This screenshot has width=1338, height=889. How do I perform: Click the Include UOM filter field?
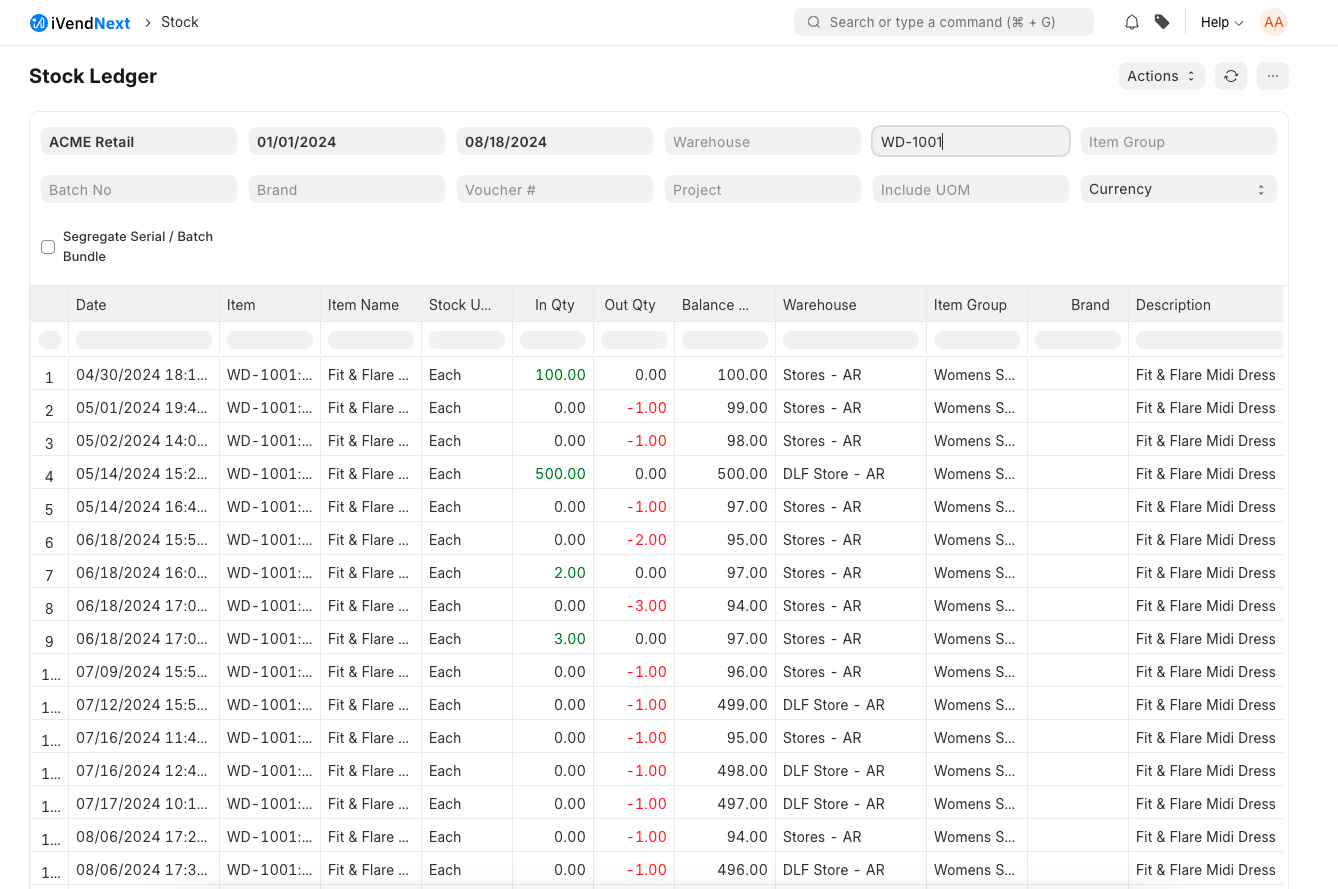pos(971,189)
